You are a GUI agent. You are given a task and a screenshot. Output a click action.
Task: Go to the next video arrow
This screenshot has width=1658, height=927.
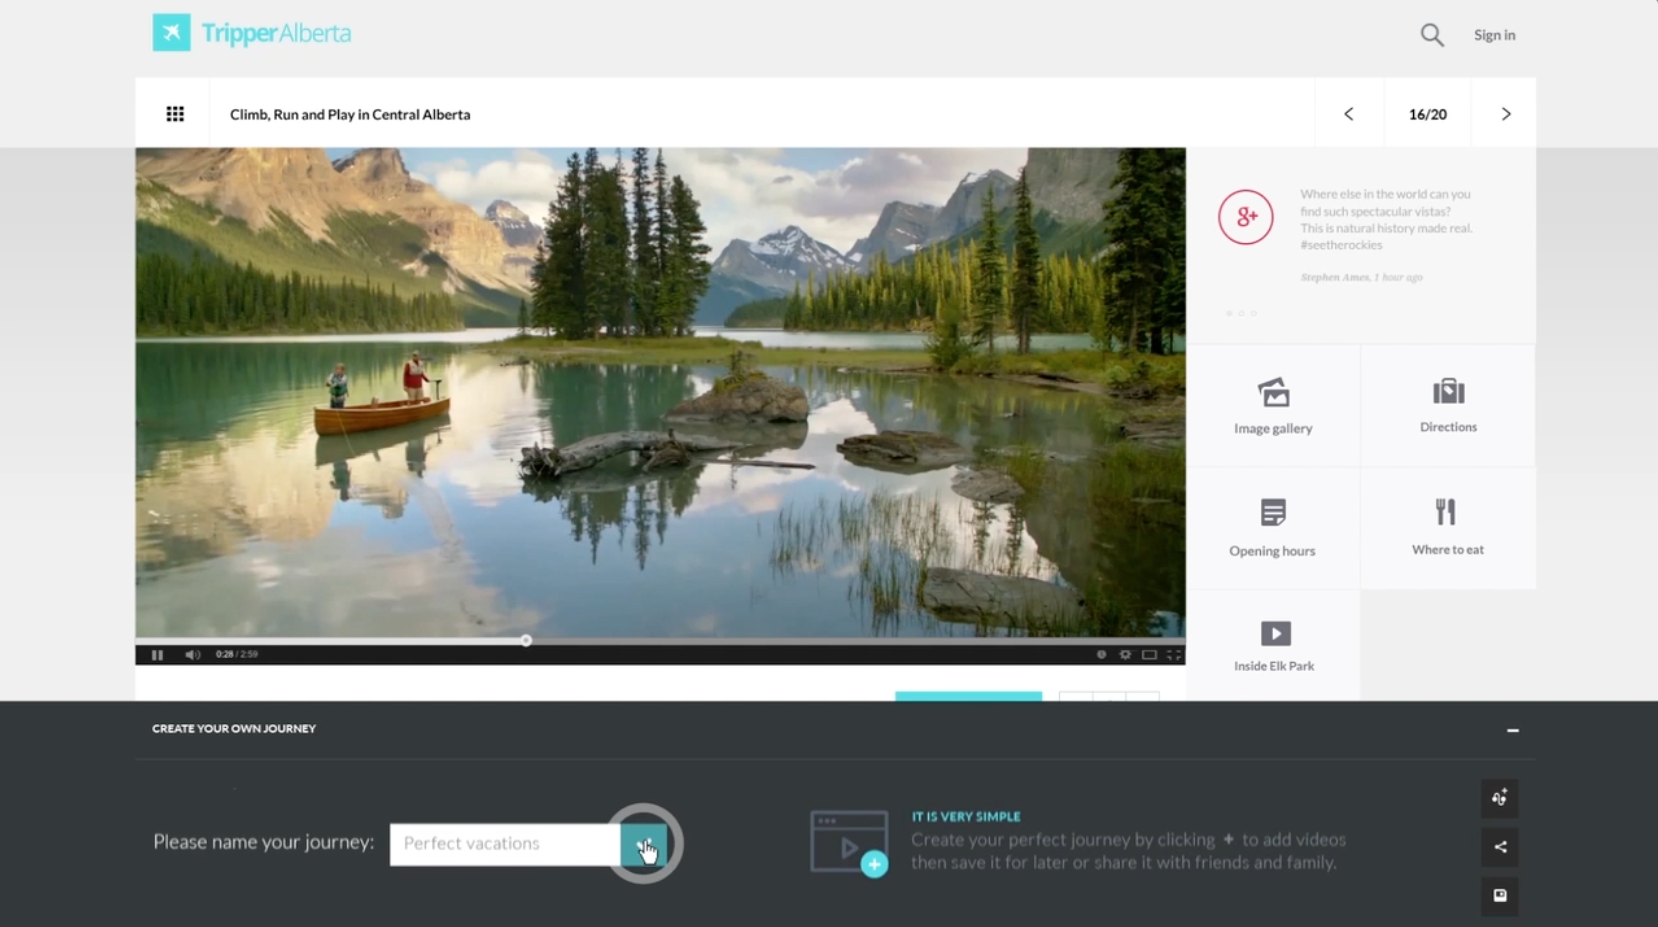(x=1506, y=114)
